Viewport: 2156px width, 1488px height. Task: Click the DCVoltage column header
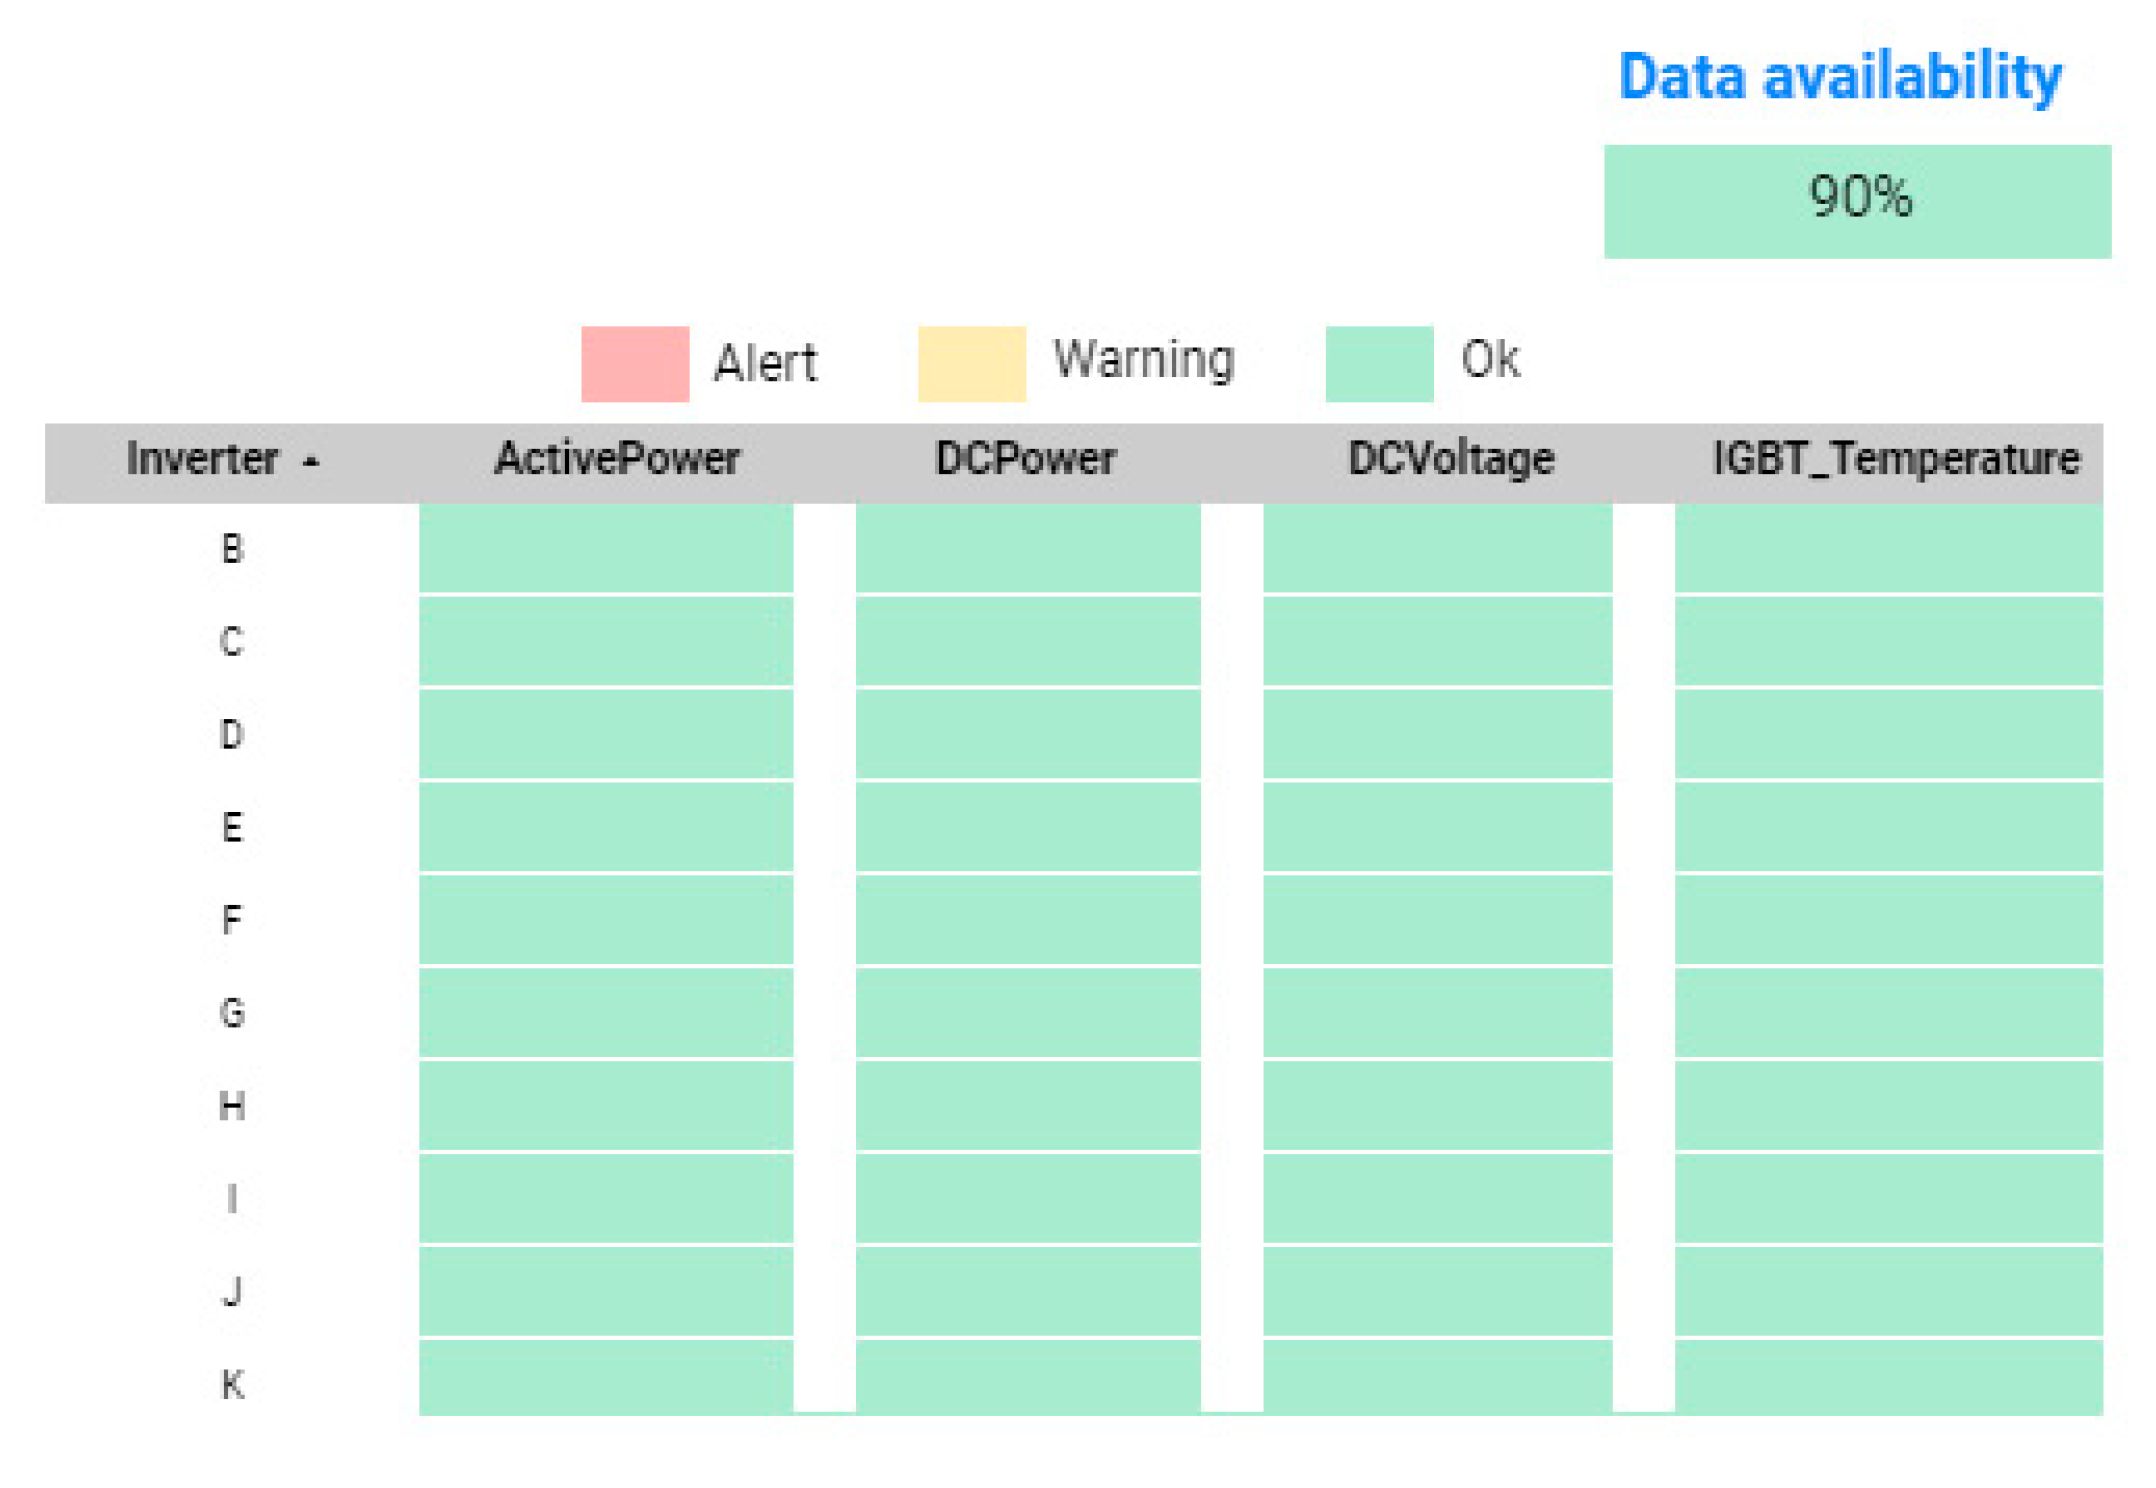(1450, 459)
